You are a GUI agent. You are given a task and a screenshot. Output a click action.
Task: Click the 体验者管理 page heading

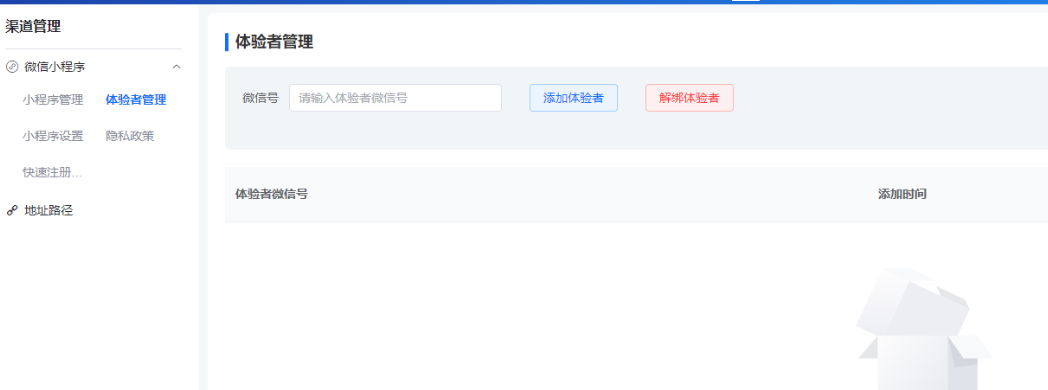pos(274,42)
